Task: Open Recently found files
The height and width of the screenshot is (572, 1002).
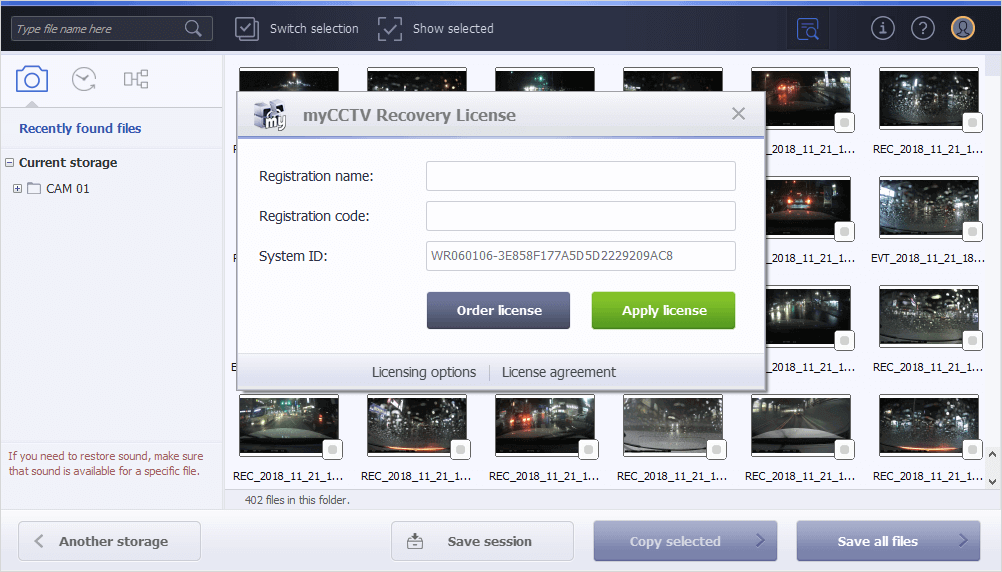Action: (x=80, y=128)
